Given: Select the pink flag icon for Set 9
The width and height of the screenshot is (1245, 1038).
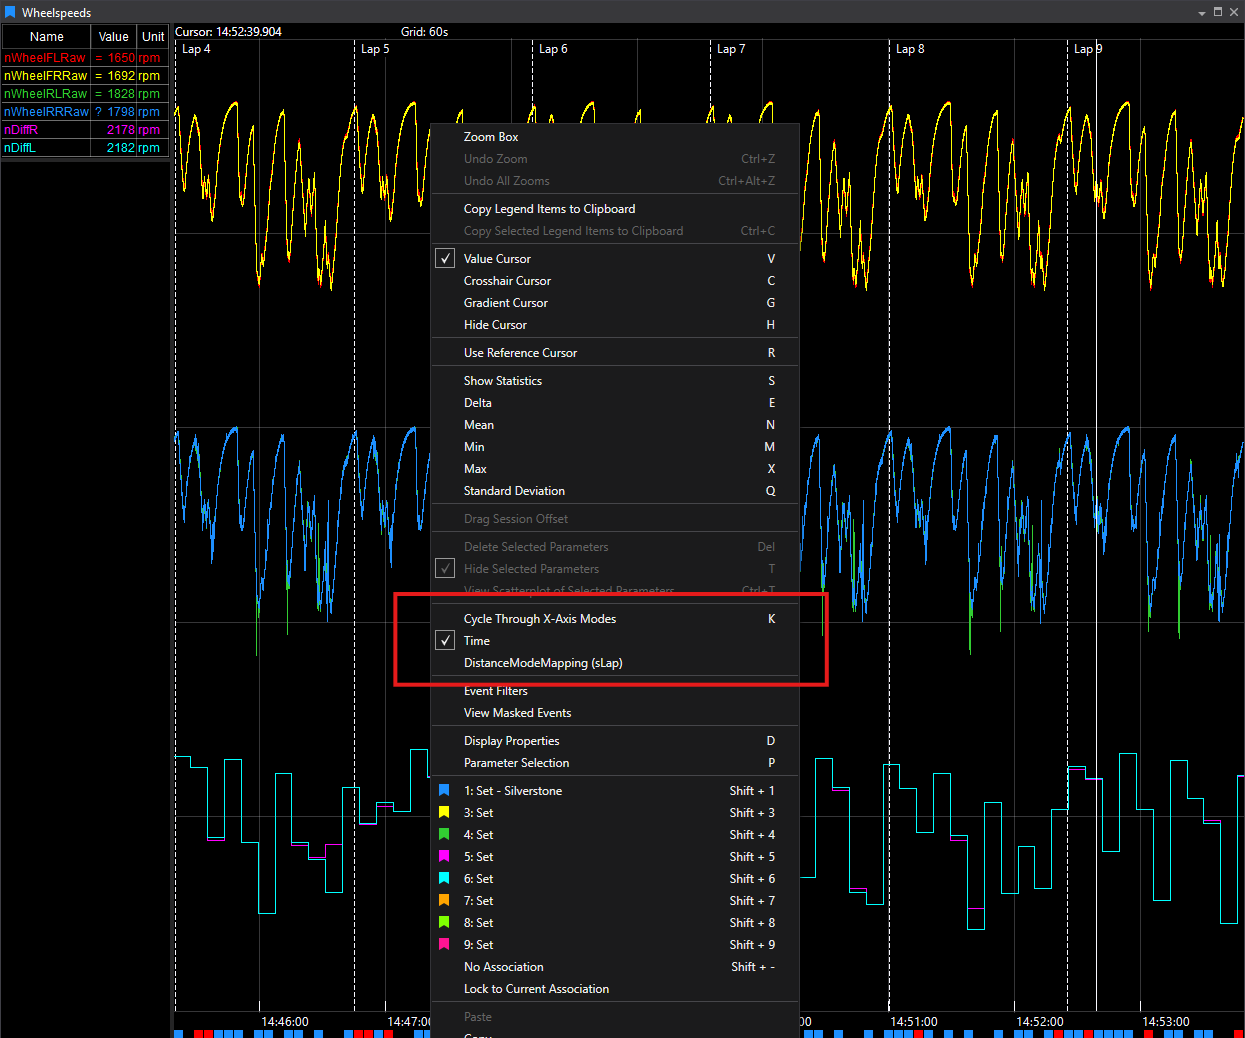Looking at the screenshot, I should coord(444,944).
